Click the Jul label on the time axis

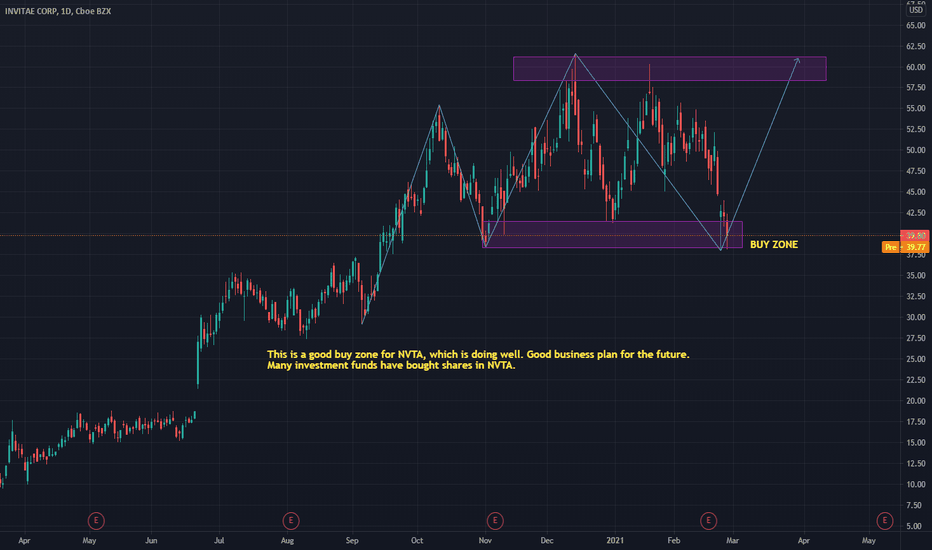point(219,540)
